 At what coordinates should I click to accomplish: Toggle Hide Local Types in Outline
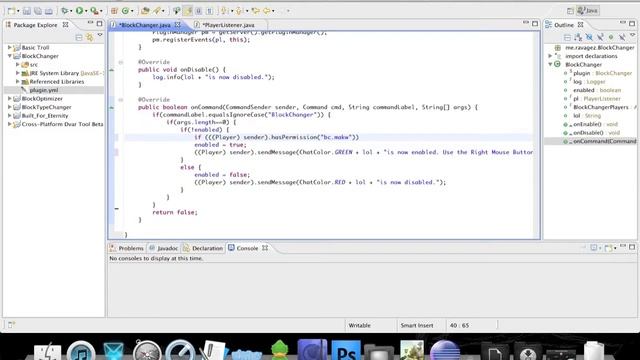622,38
